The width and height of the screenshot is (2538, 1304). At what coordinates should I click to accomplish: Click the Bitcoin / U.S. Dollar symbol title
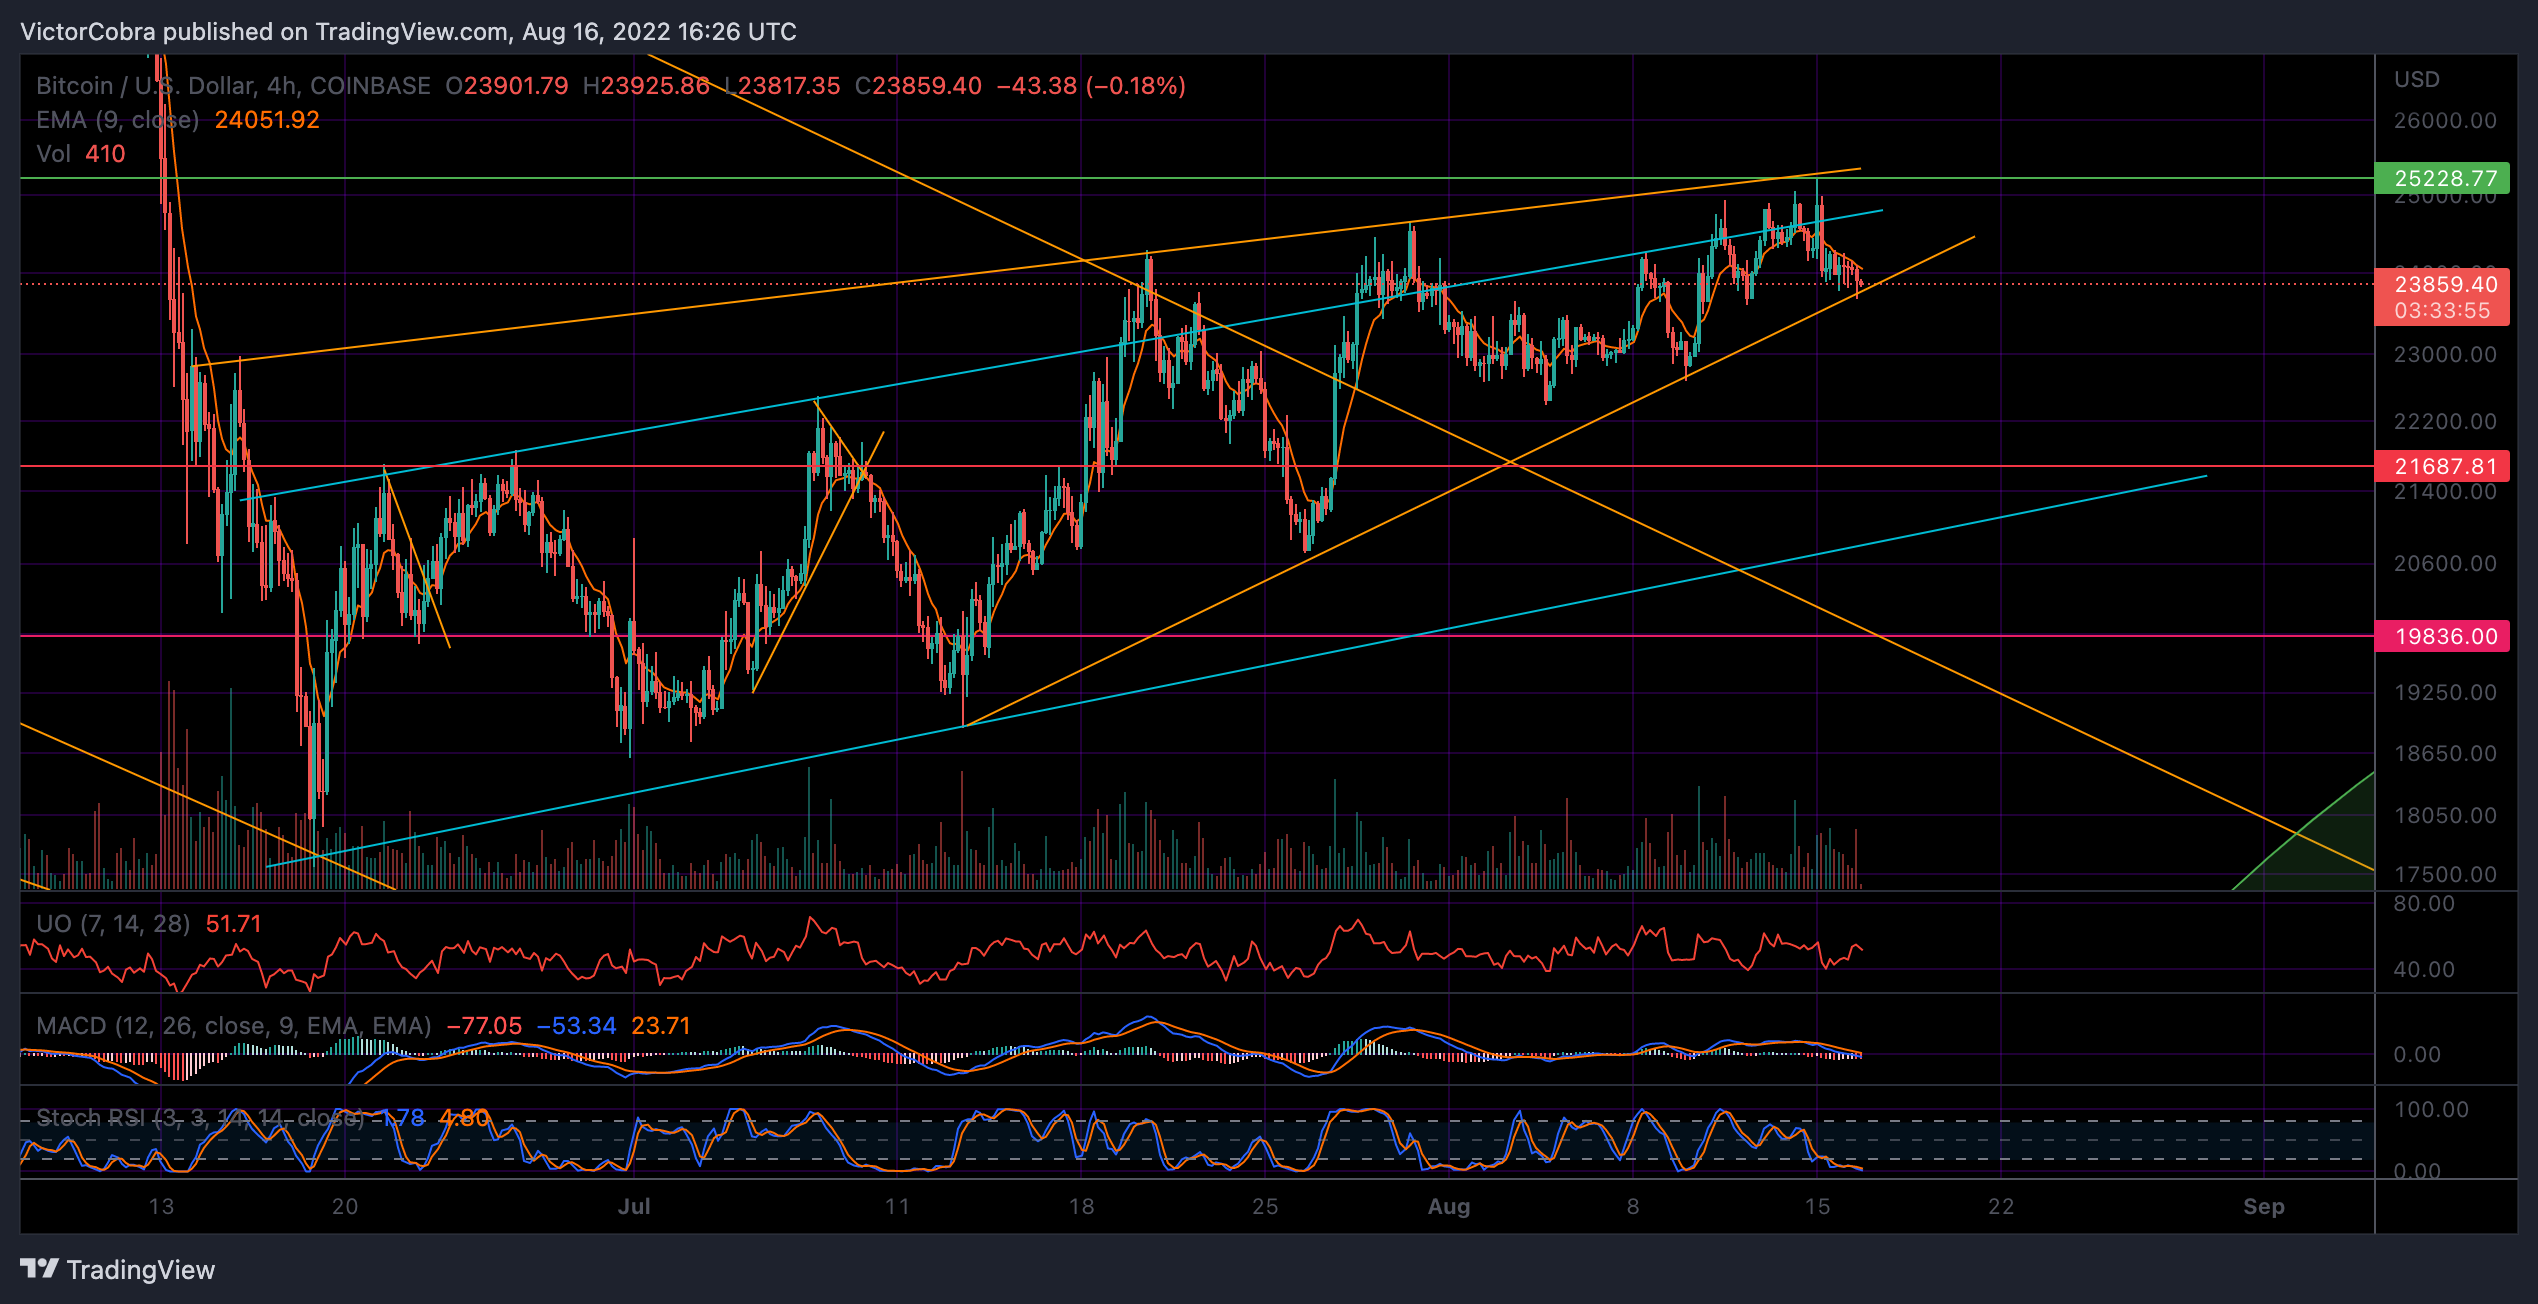point(233,86)
